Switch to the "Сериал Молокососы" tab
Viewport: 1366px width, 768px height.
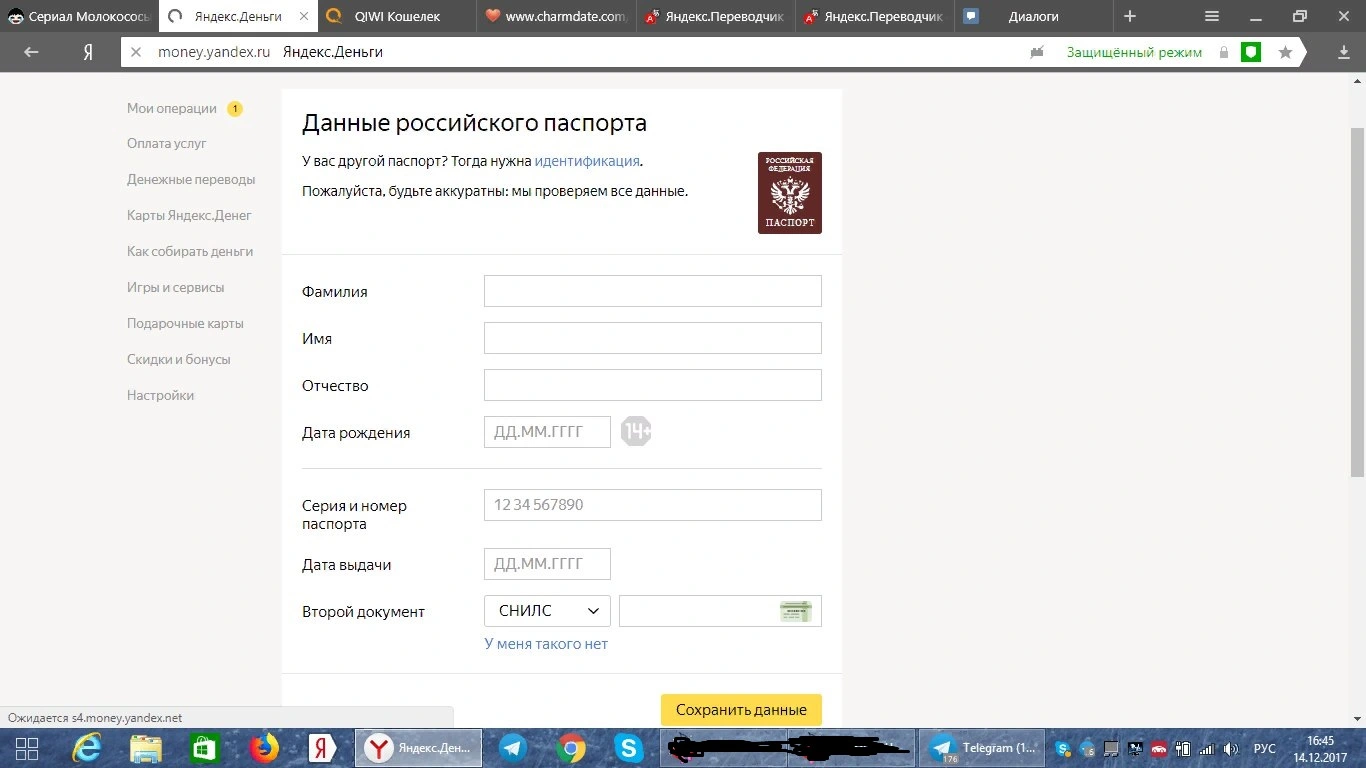[x=78, y=16]
